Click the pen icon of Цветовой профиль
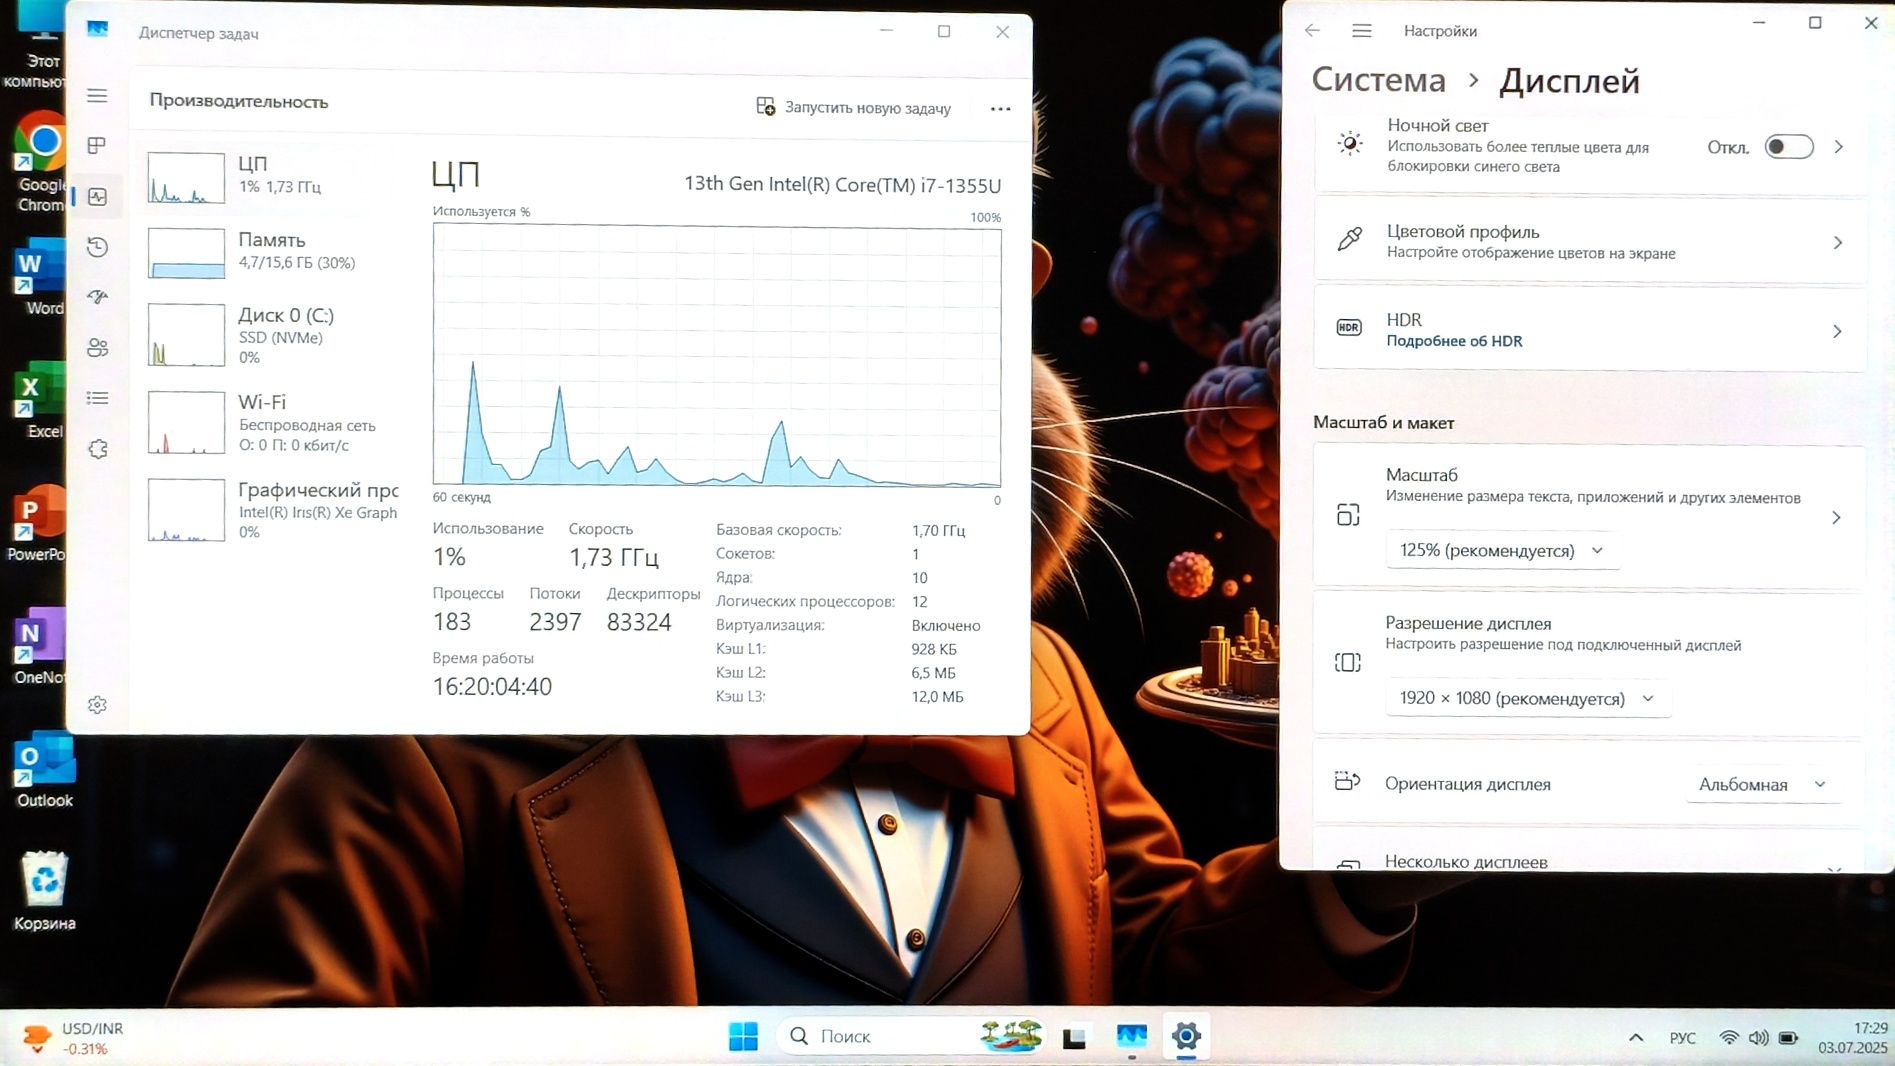The width and height of the screenshot is (1895, 1066). coord(1349,239)
